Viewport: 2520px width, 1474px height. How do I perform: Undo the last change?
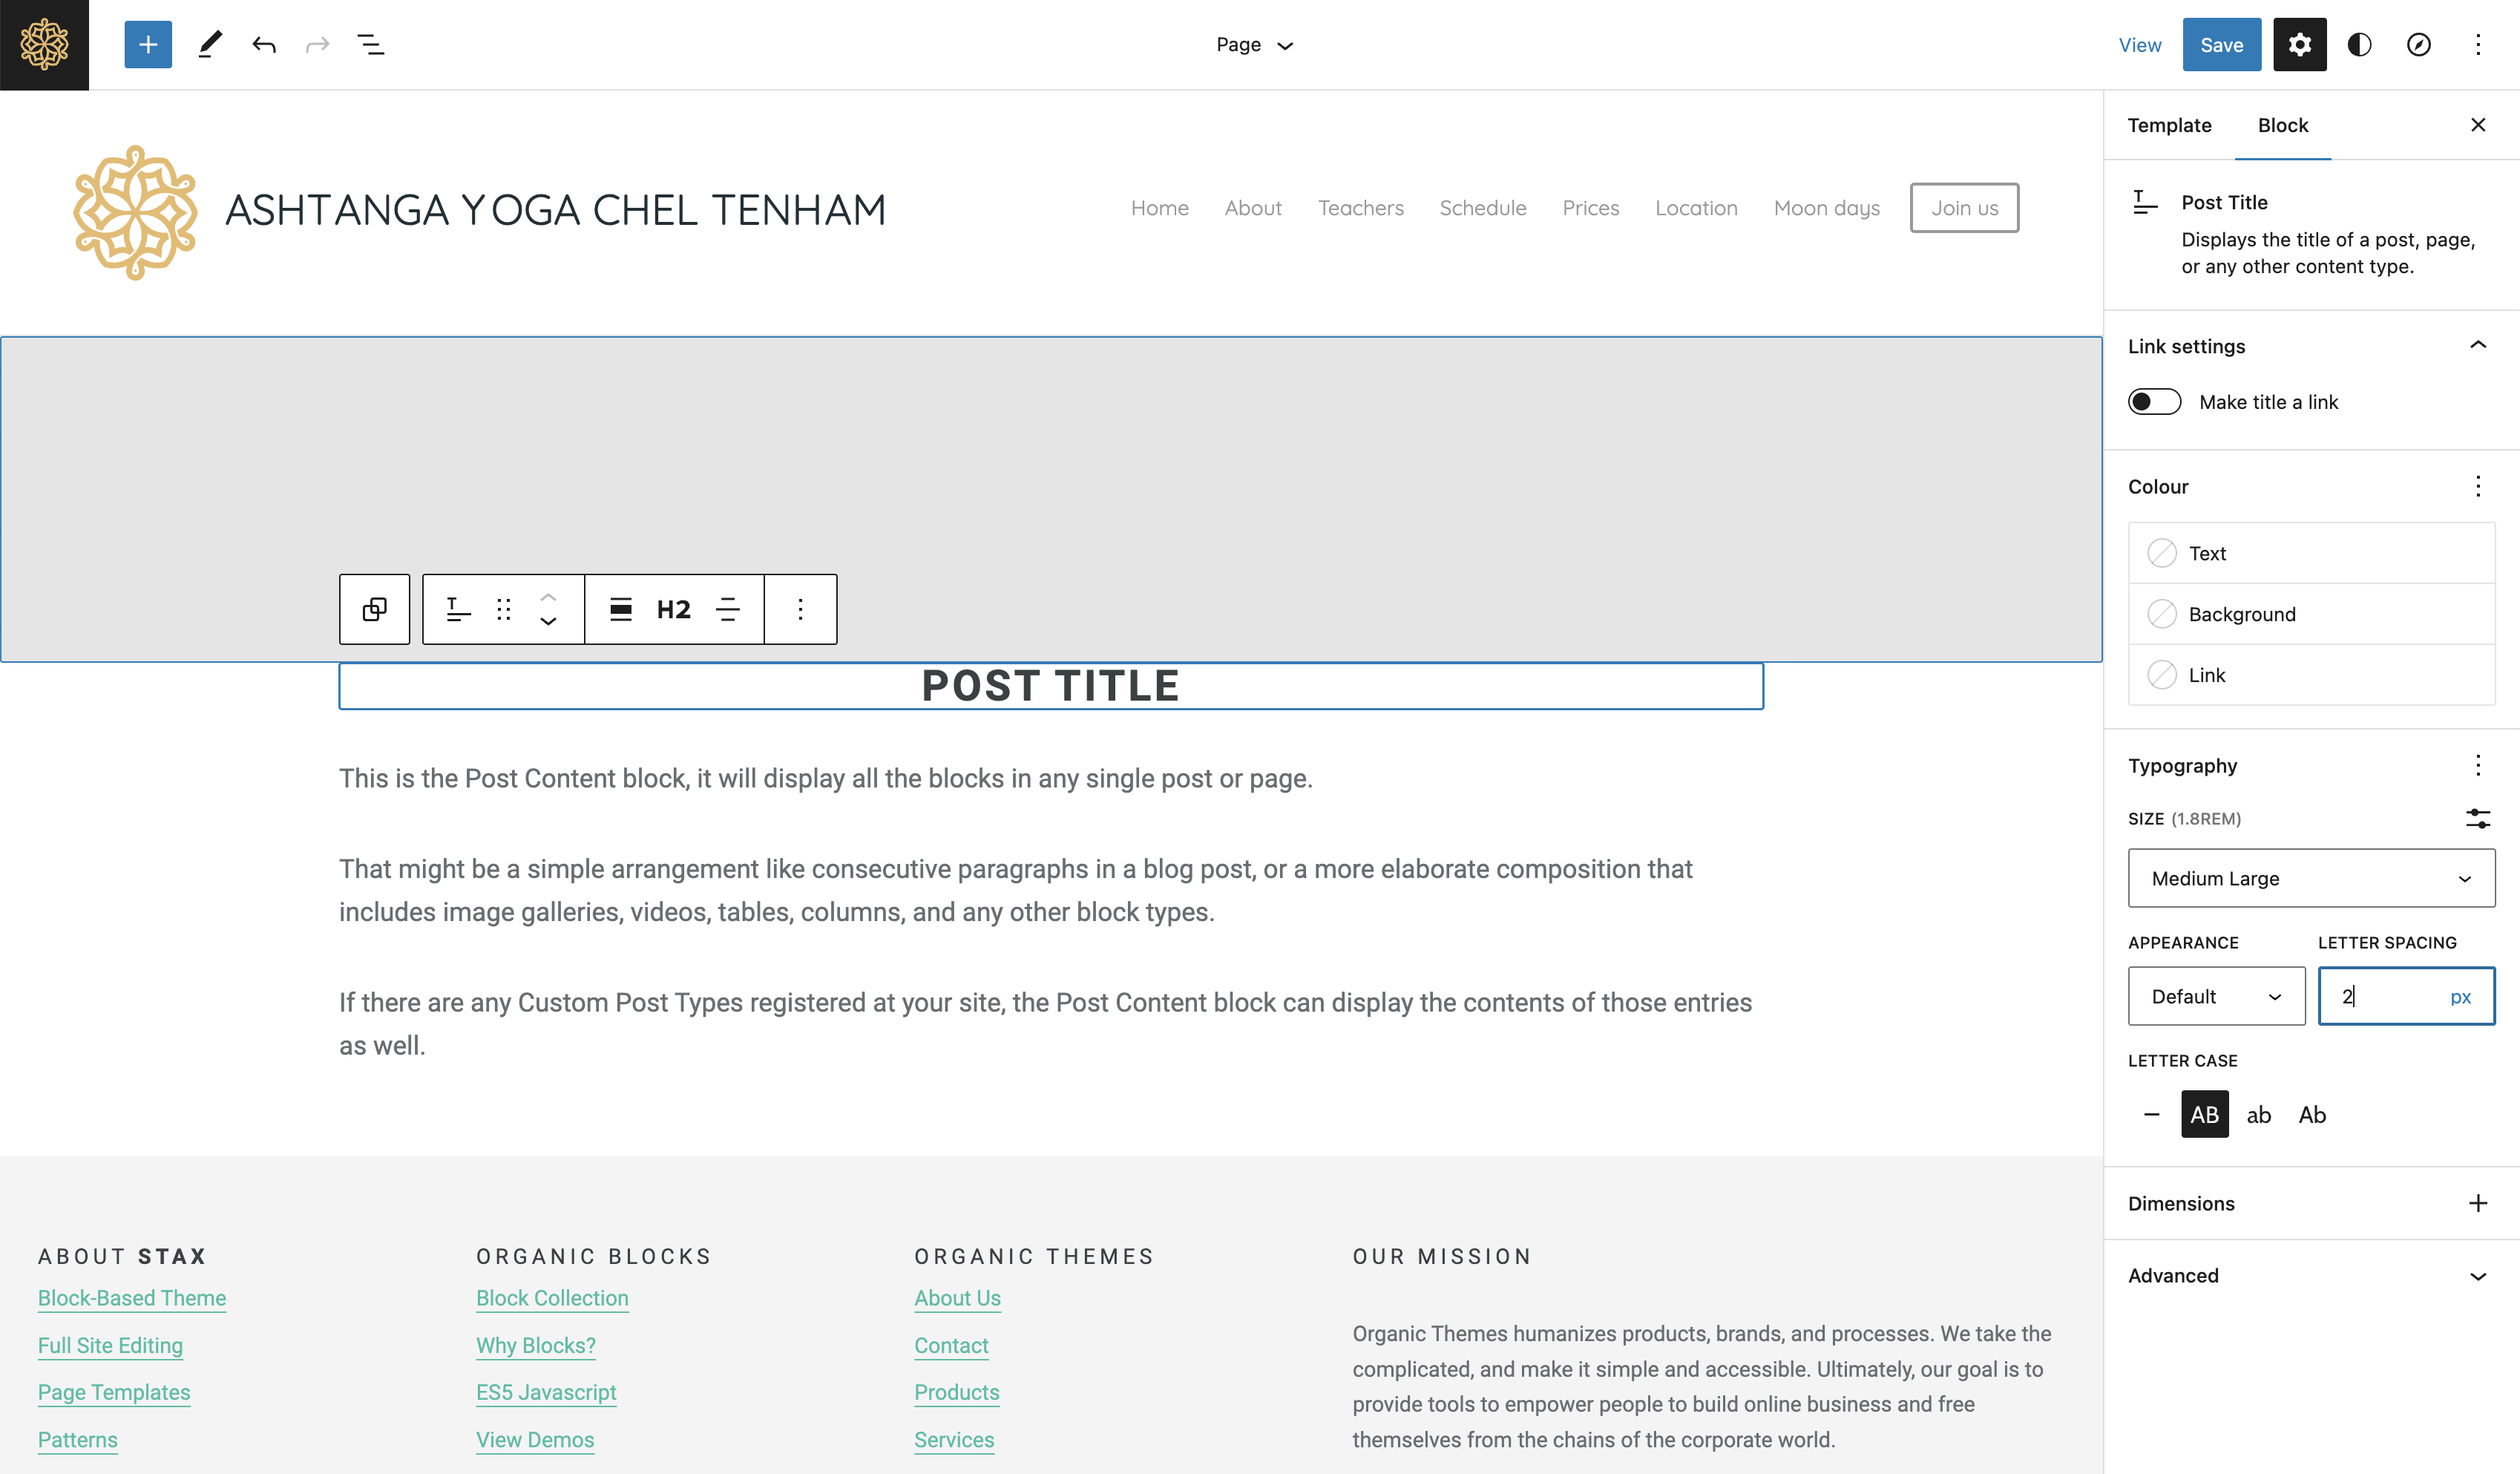(x=264, y=45)
